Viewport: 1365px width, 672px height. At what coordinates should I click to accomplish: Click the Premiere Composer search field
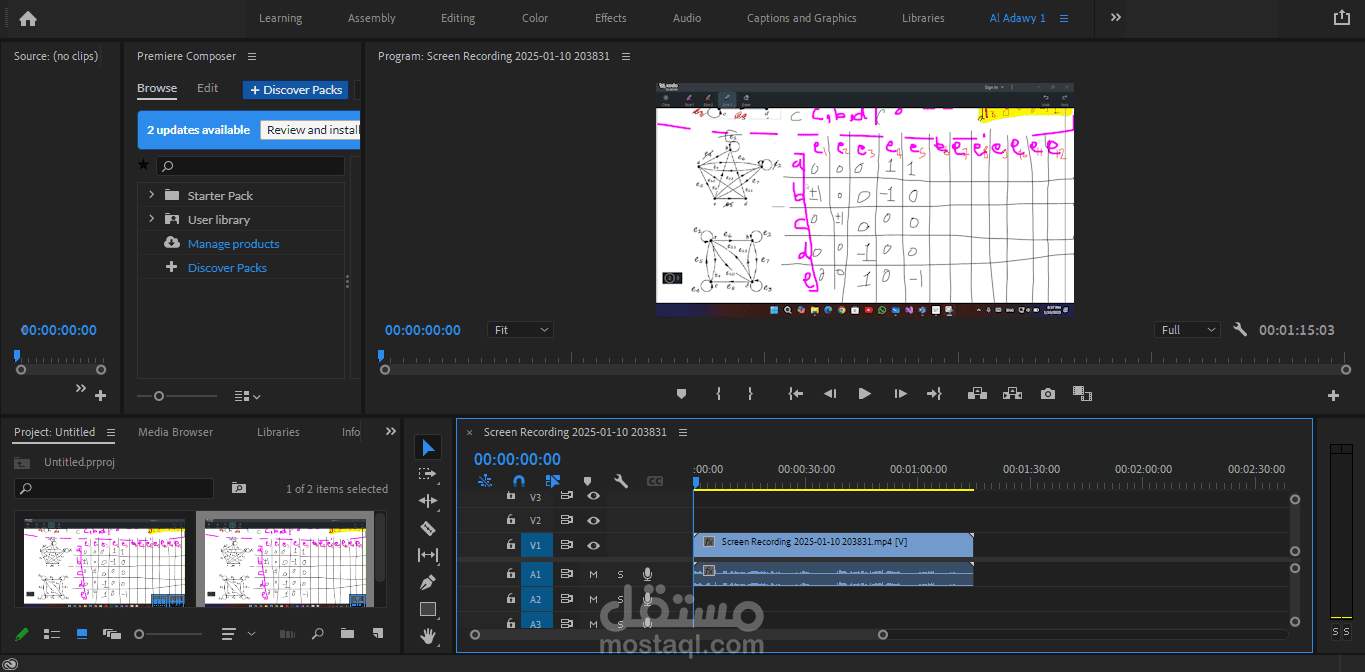coord(250,166)
